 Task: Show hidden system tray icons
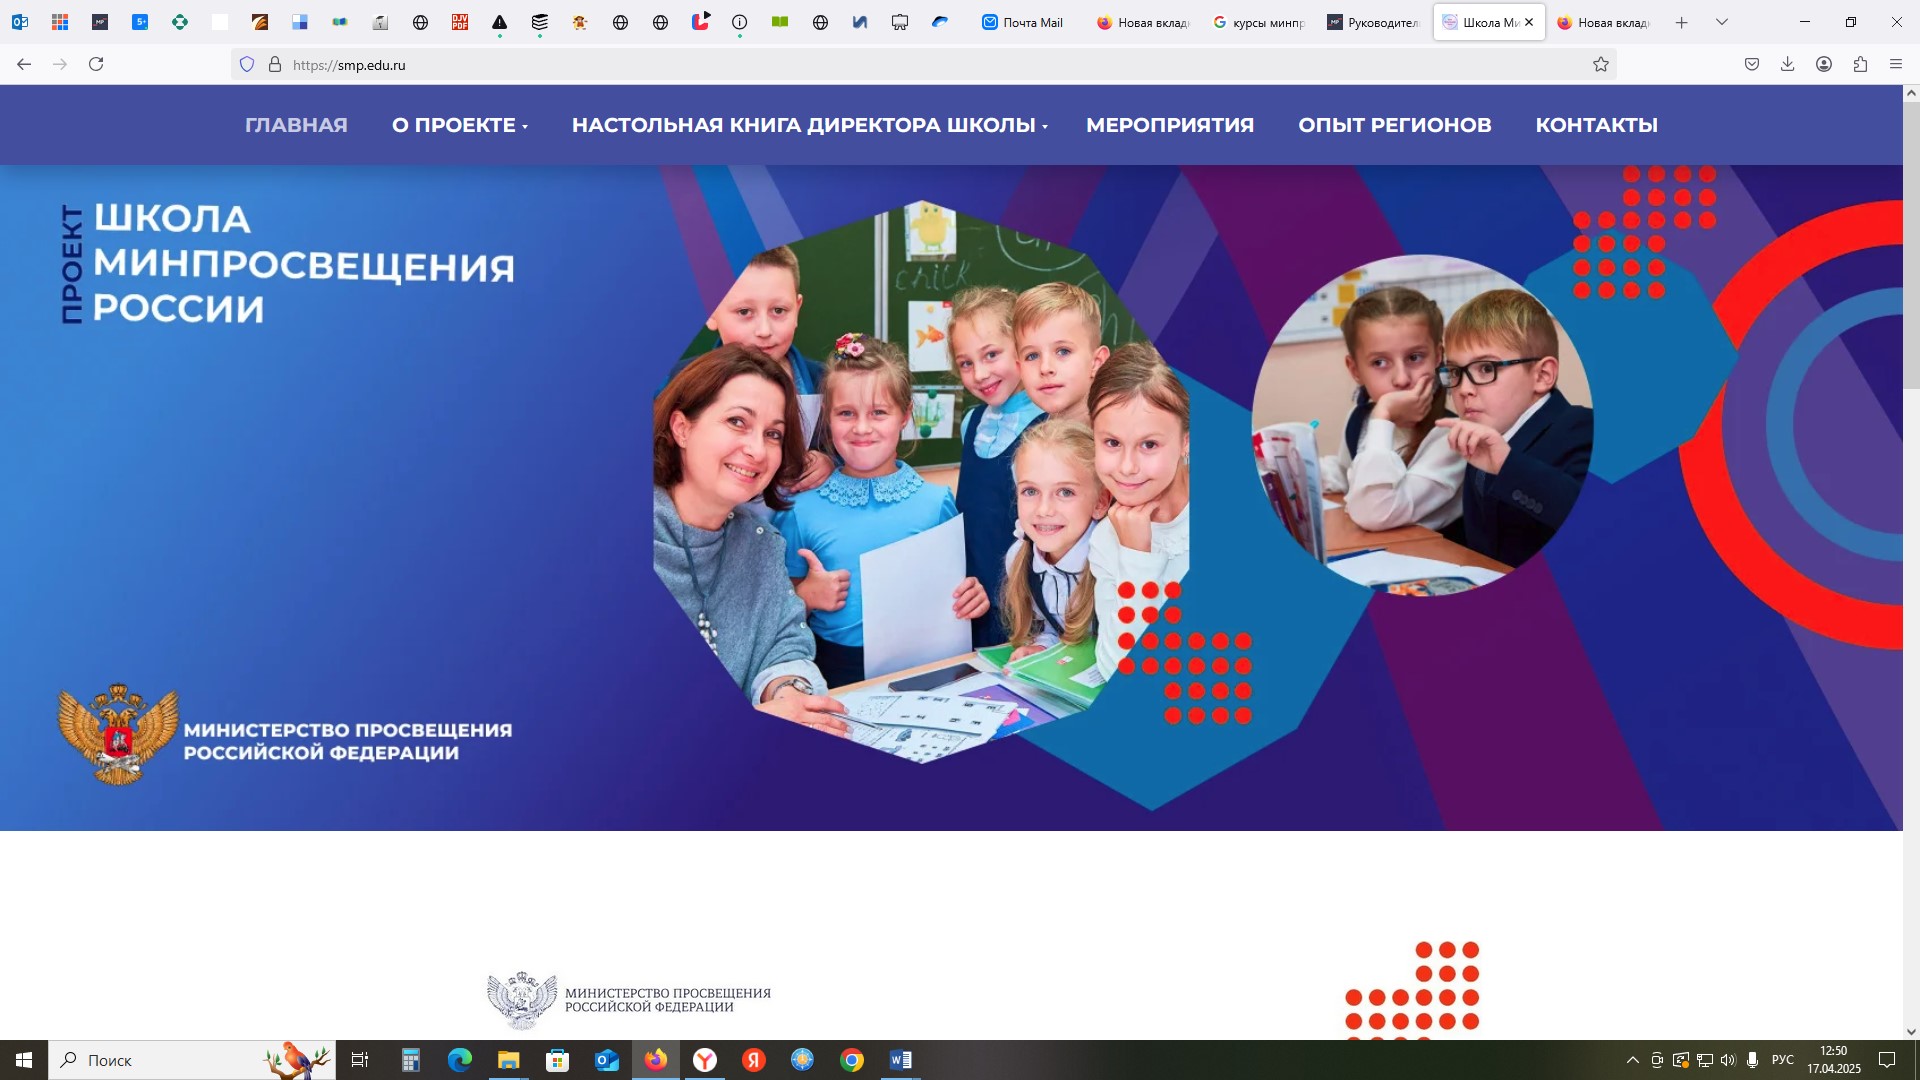point(1633,1060)
